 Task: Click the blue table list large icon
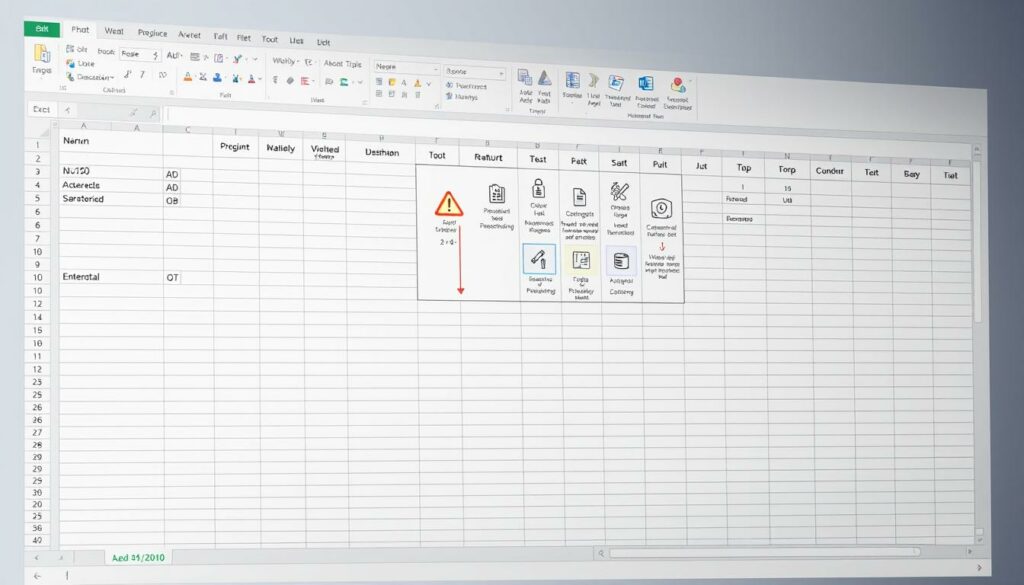573,80
